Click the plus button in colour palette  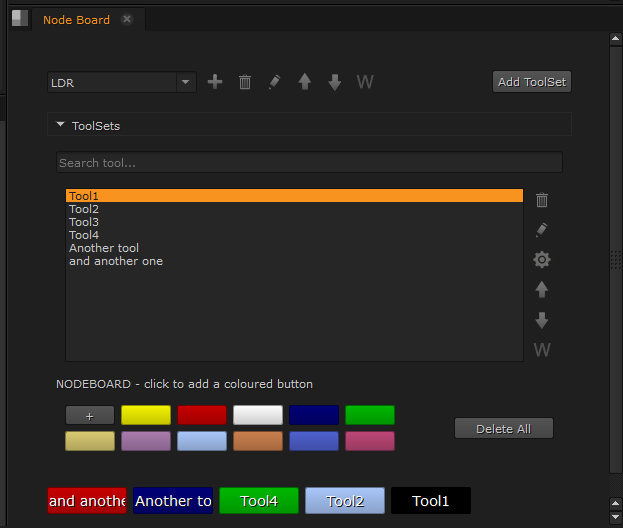(90, 415)
